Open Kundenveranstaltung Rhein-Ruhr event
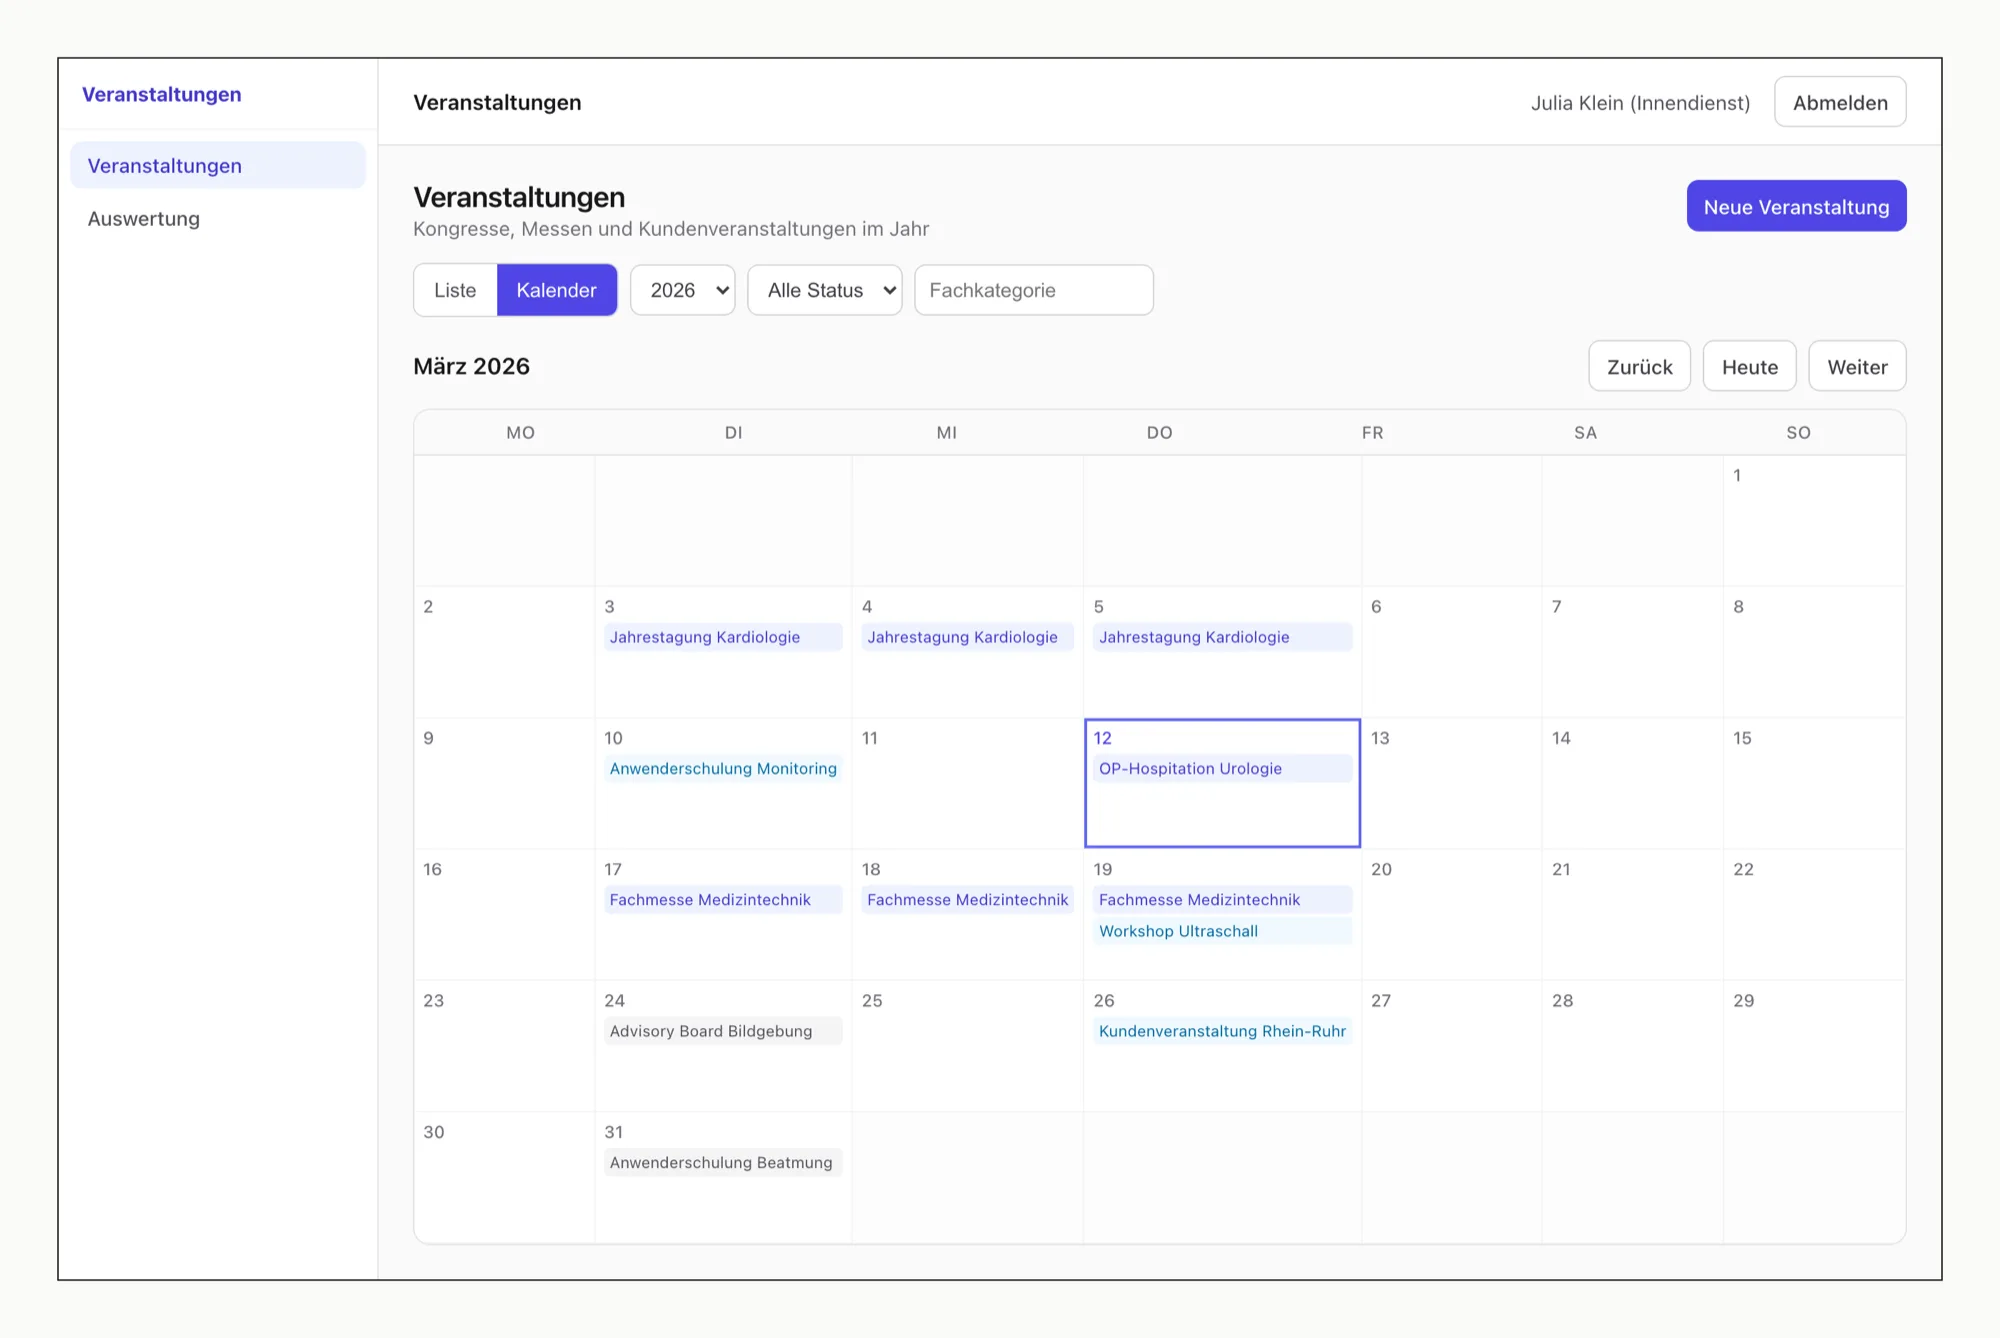 [1222, 1031]
